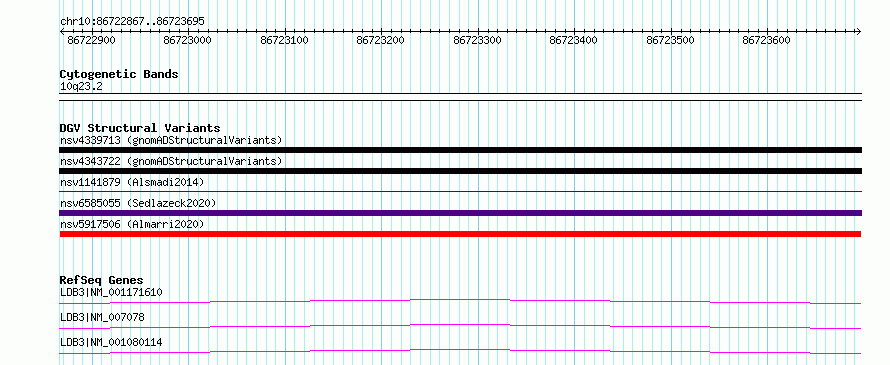The image size is (890, 365).
Task: Click ruler tick label 86723100
Action: [284, 40]
